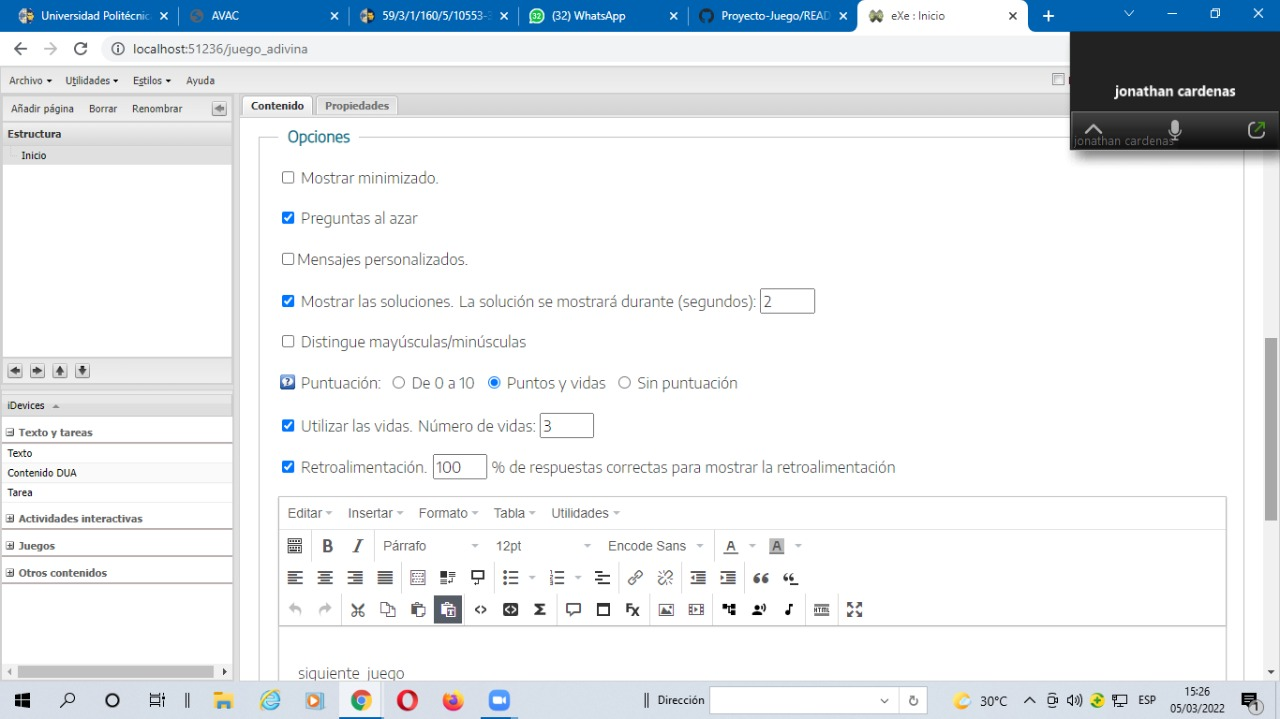The image size is (1280, 719).
Task: Toggle paste as text button
Action: pos(448,610)
